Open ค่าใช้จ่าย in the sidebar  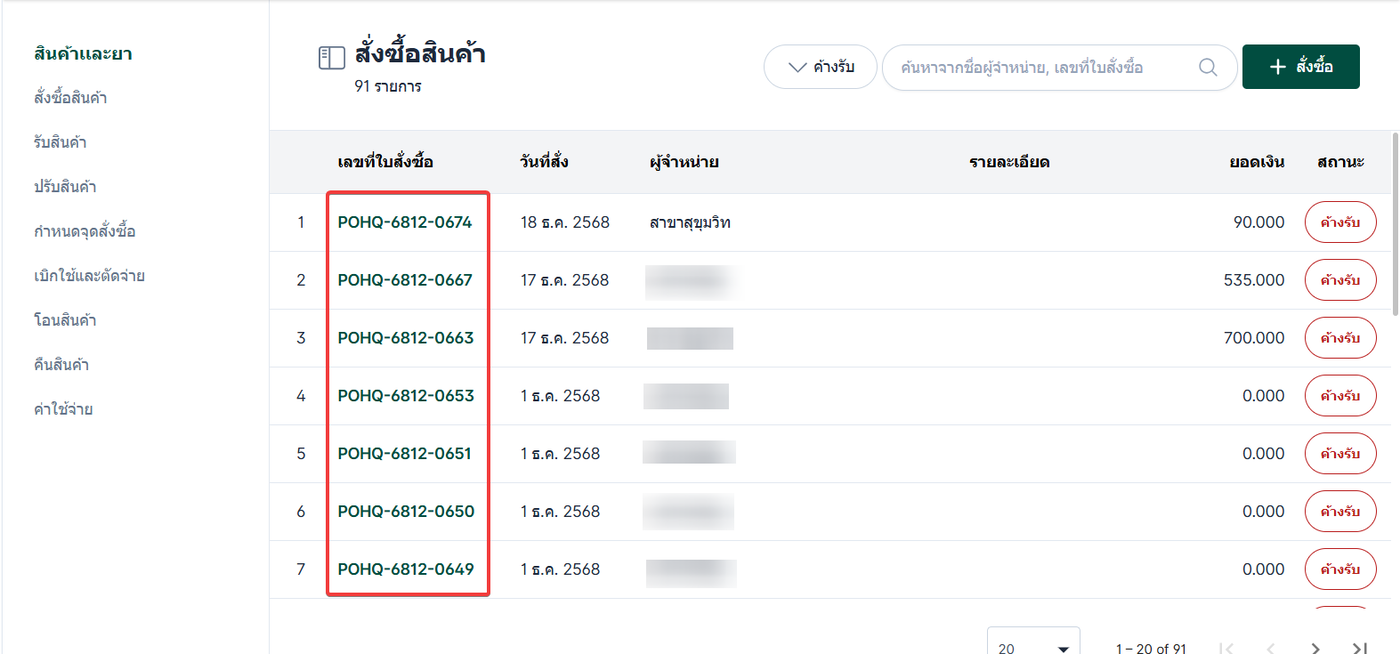click(63, 409)
